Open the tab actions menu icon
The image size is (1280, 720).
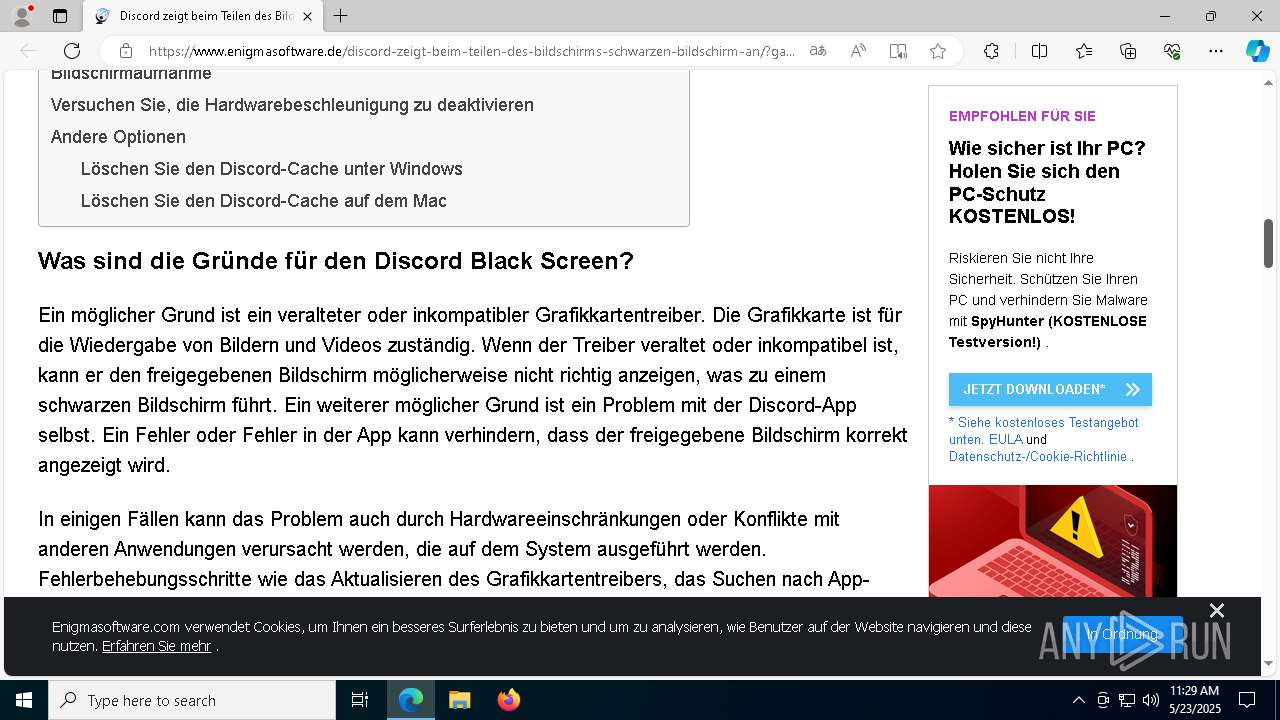coord(60,16)
